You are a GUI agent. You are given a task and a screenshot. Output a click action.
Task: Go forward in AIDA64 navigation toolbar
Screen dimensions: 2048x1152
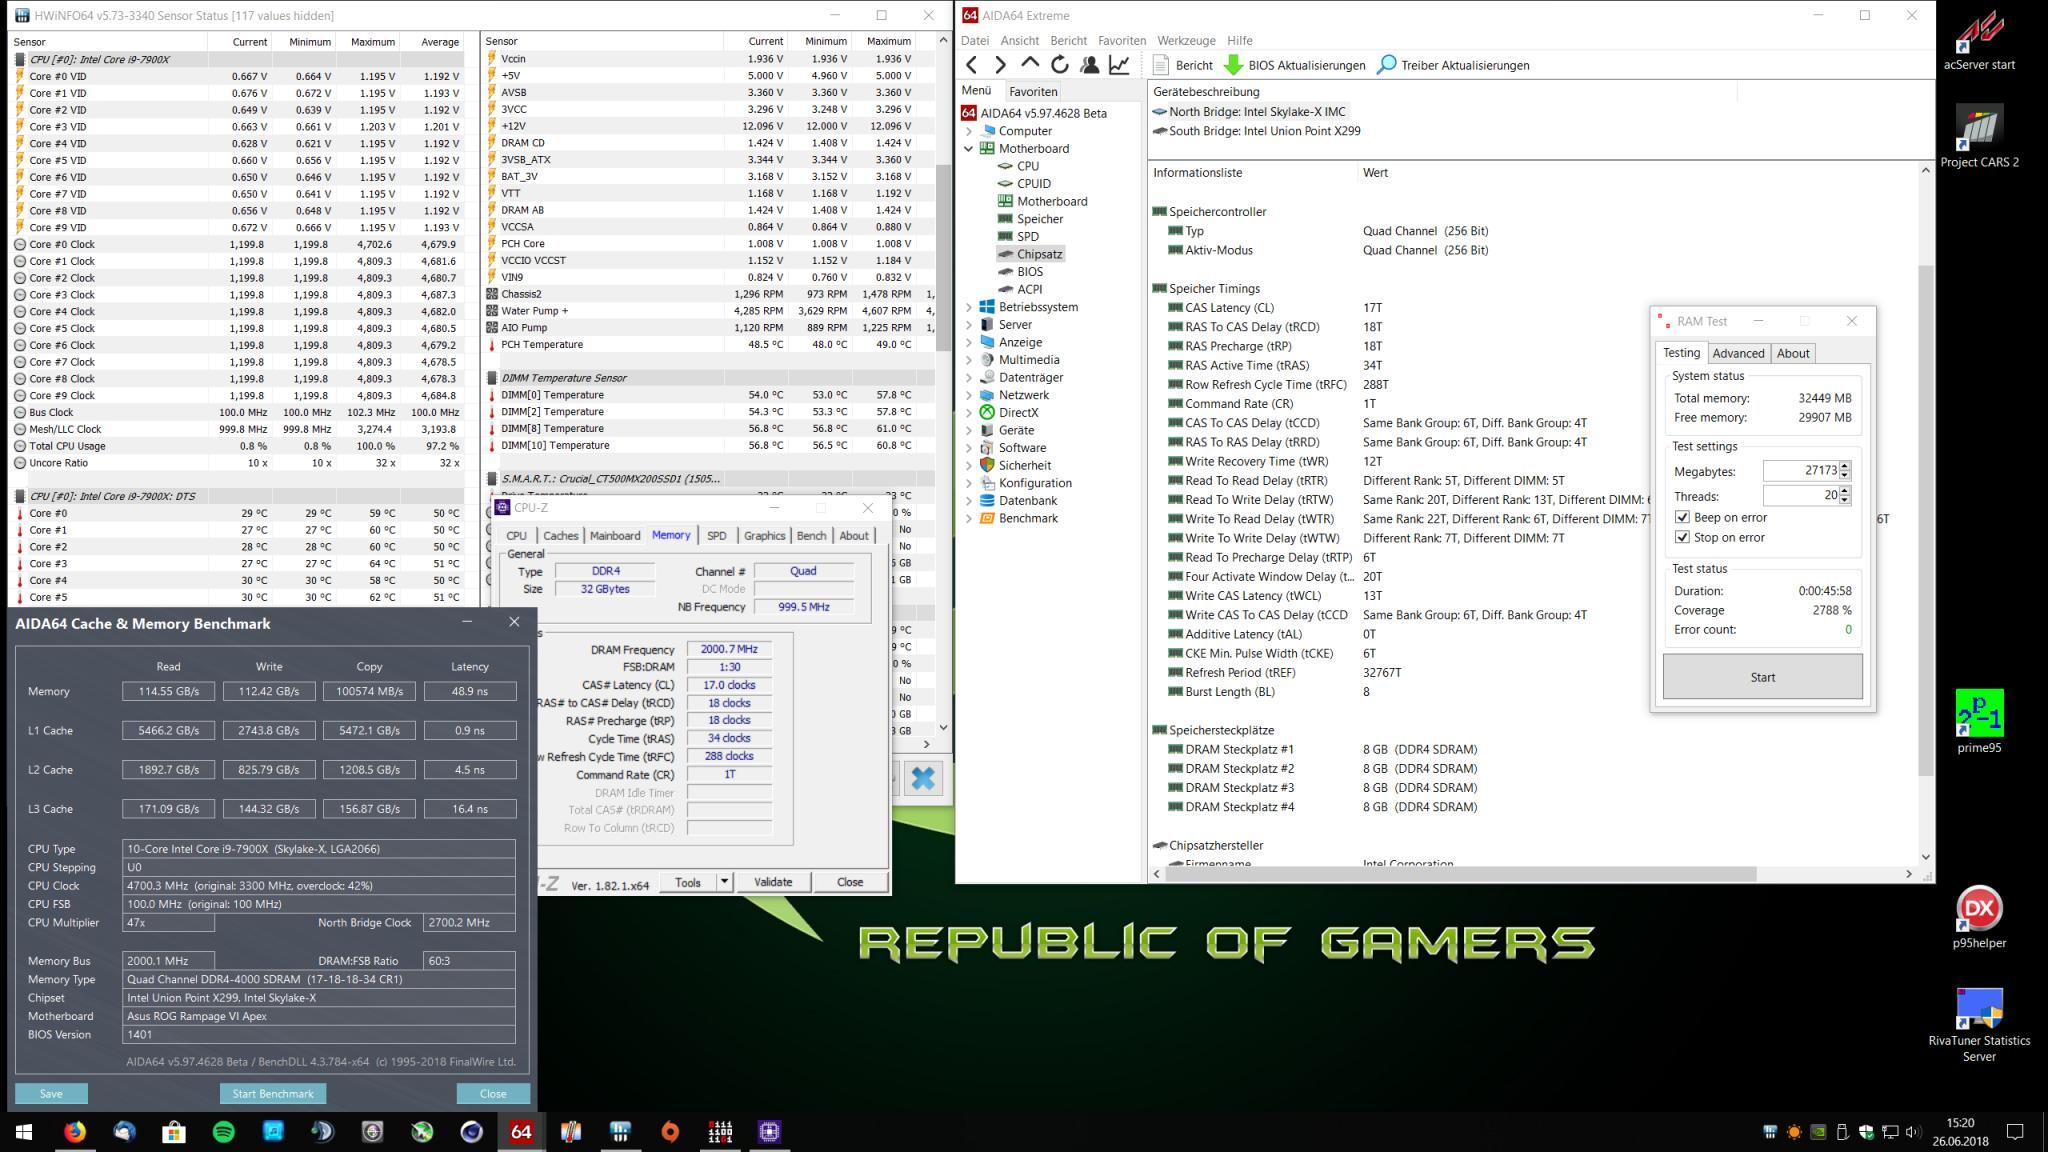click(1000, 65)
